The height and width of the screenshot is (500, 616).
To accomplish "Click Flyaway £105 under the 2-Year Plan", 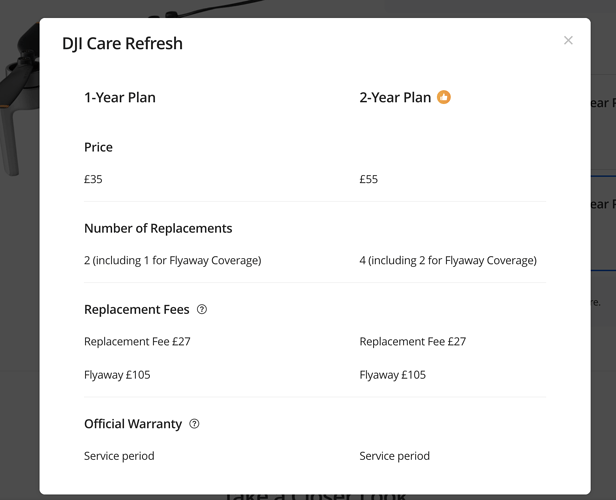I will 392,375.
